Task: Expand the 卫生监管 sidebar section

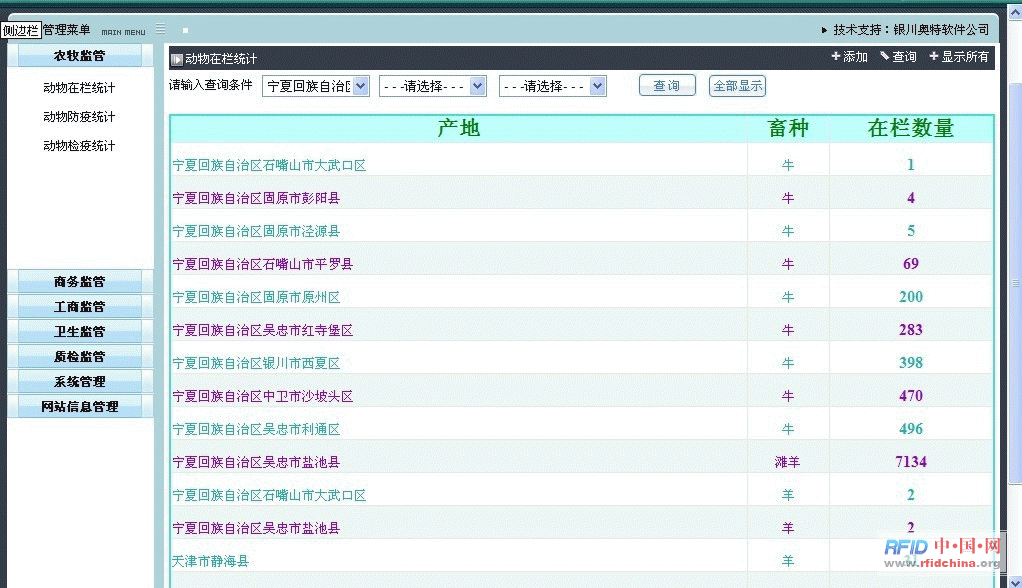Action: pos(80,332)
